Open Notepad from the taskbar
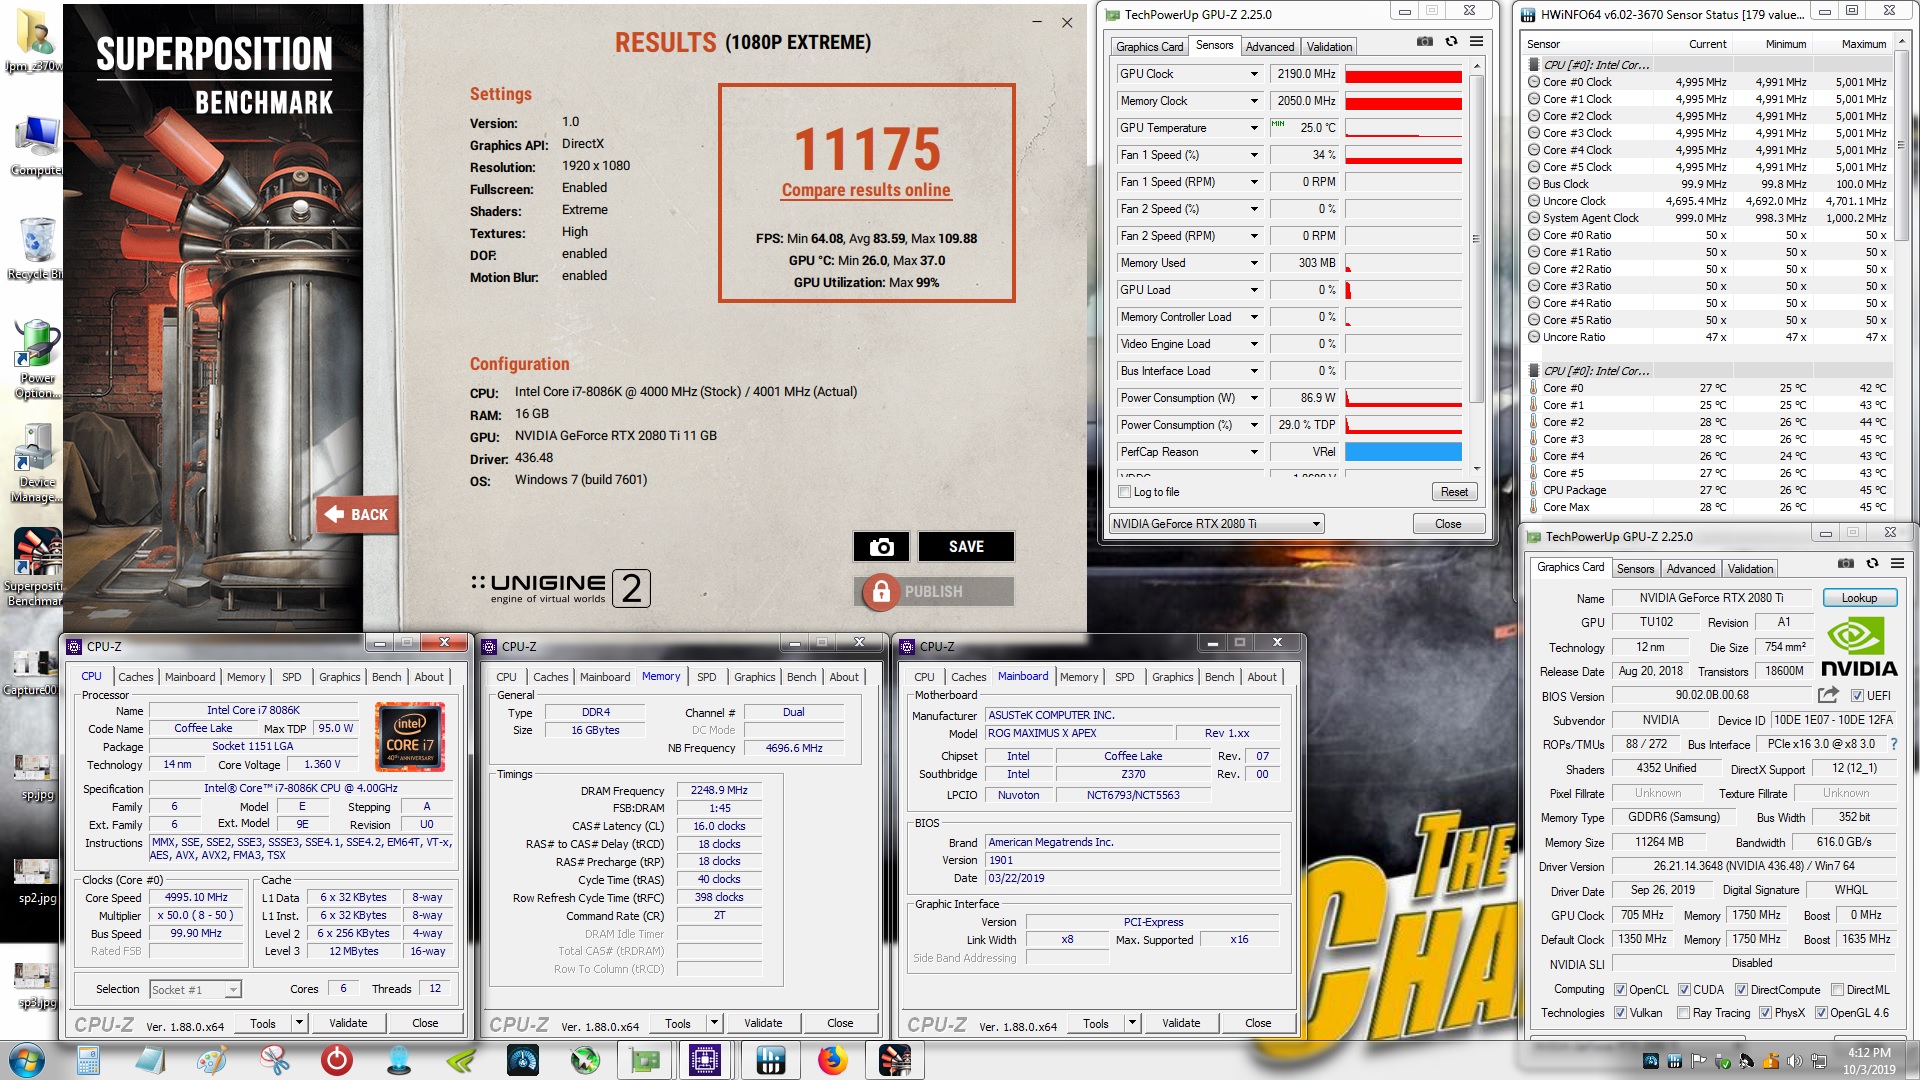 150,1060
